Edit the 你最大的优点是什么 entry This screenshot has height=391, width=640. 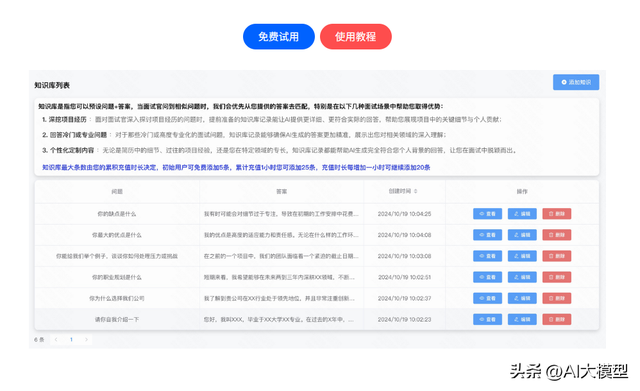coord(522,235)
